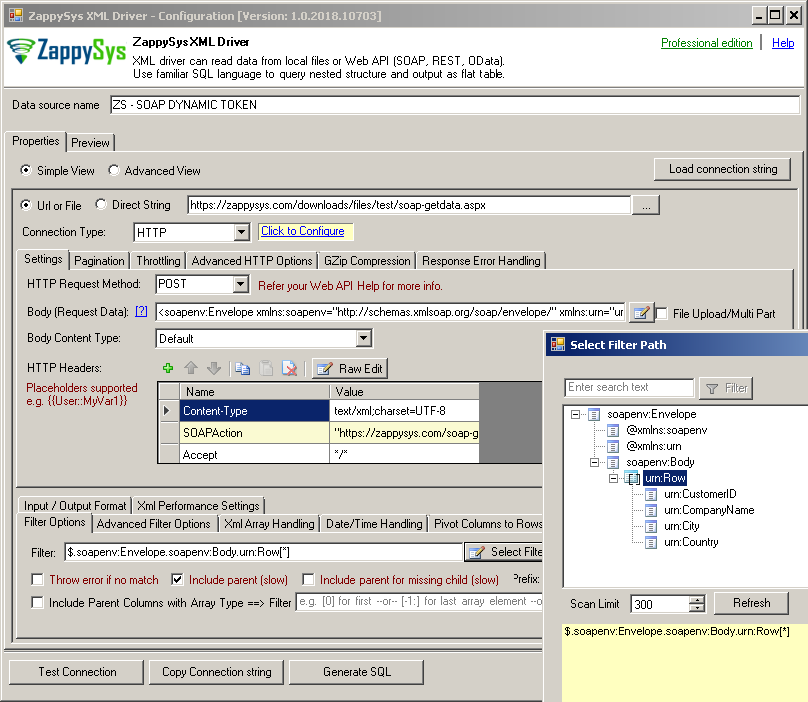Click row selector arrow for Content-Type header
This screenshot has height=702, width=808.
[167, 411]
